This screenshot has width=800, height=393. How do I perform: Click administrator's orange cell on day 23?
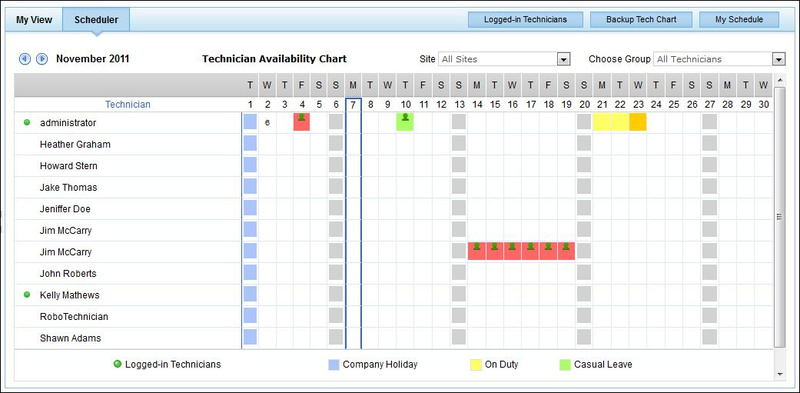638,122
